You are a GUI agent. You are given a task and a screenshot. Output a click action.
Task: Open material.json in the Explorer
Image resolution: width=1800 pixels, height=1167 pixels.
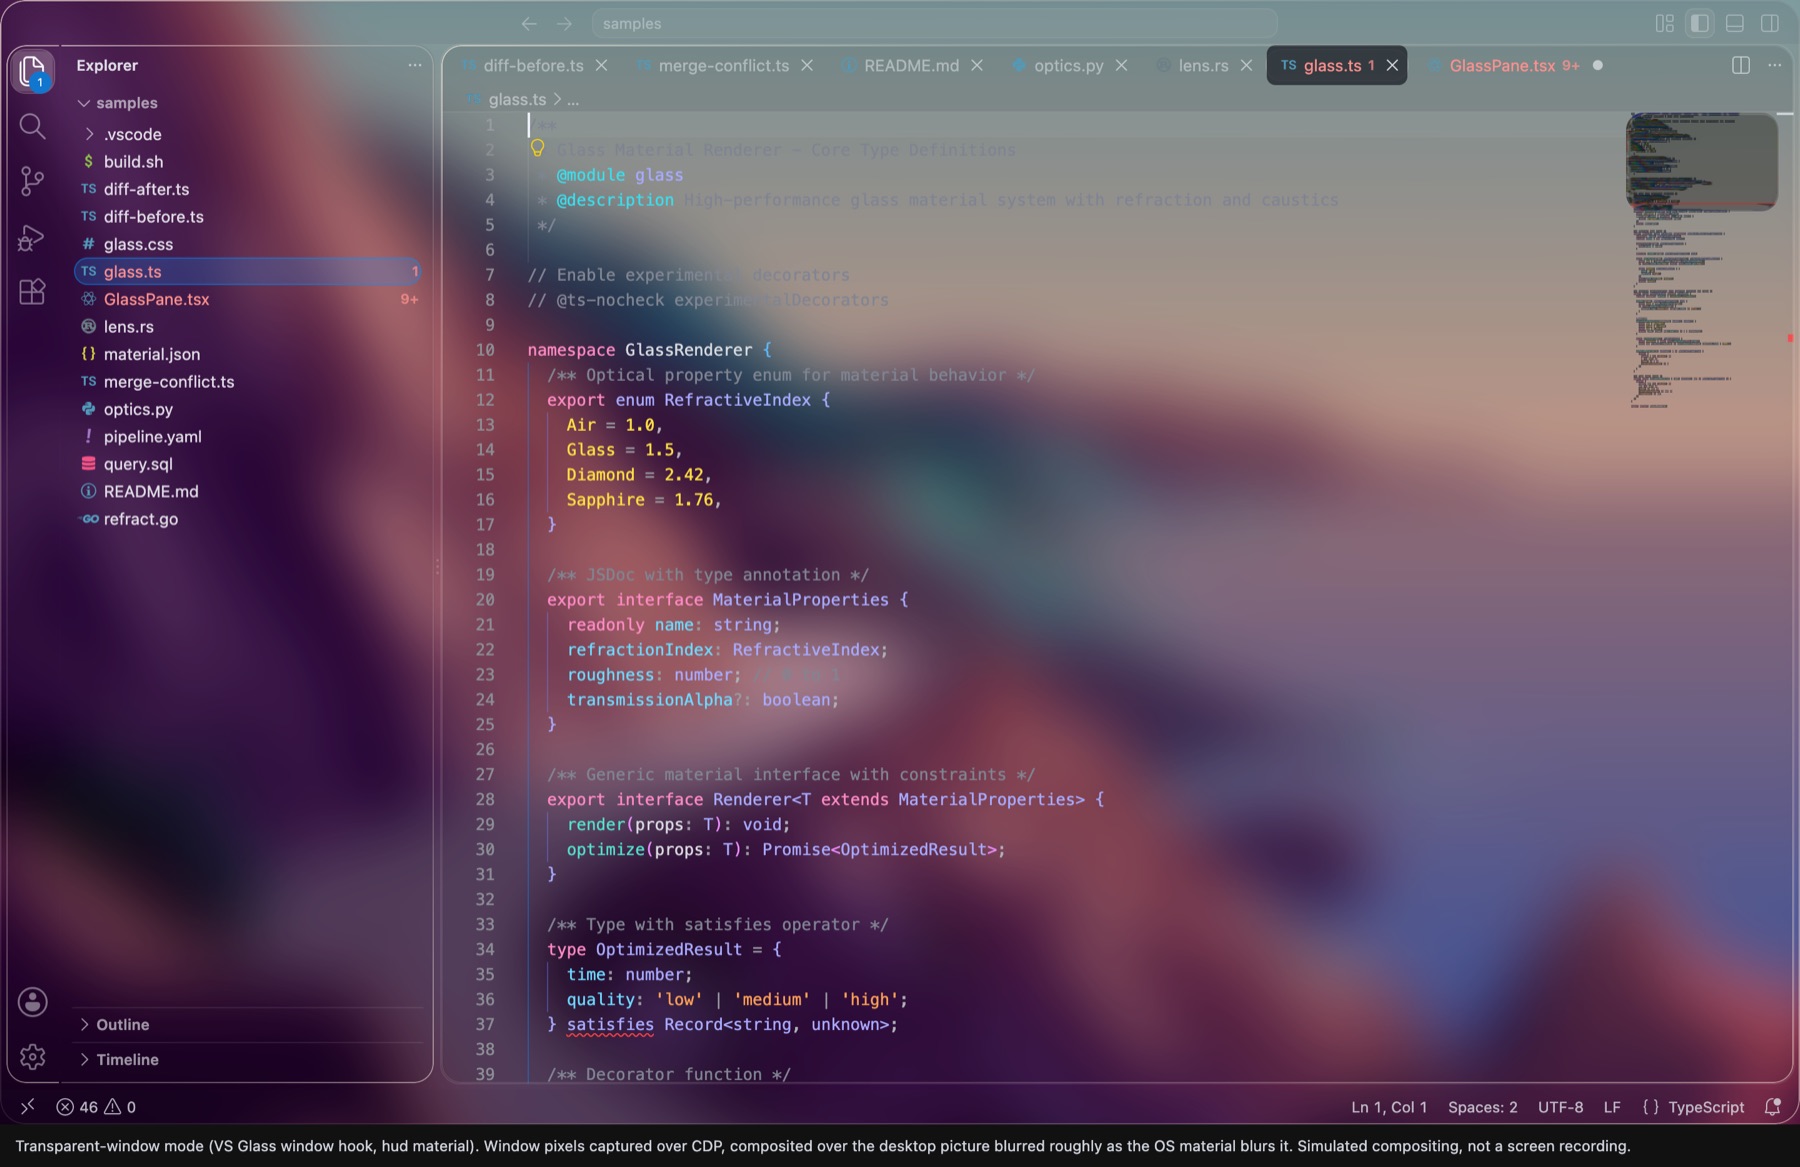tap(248, 354)
